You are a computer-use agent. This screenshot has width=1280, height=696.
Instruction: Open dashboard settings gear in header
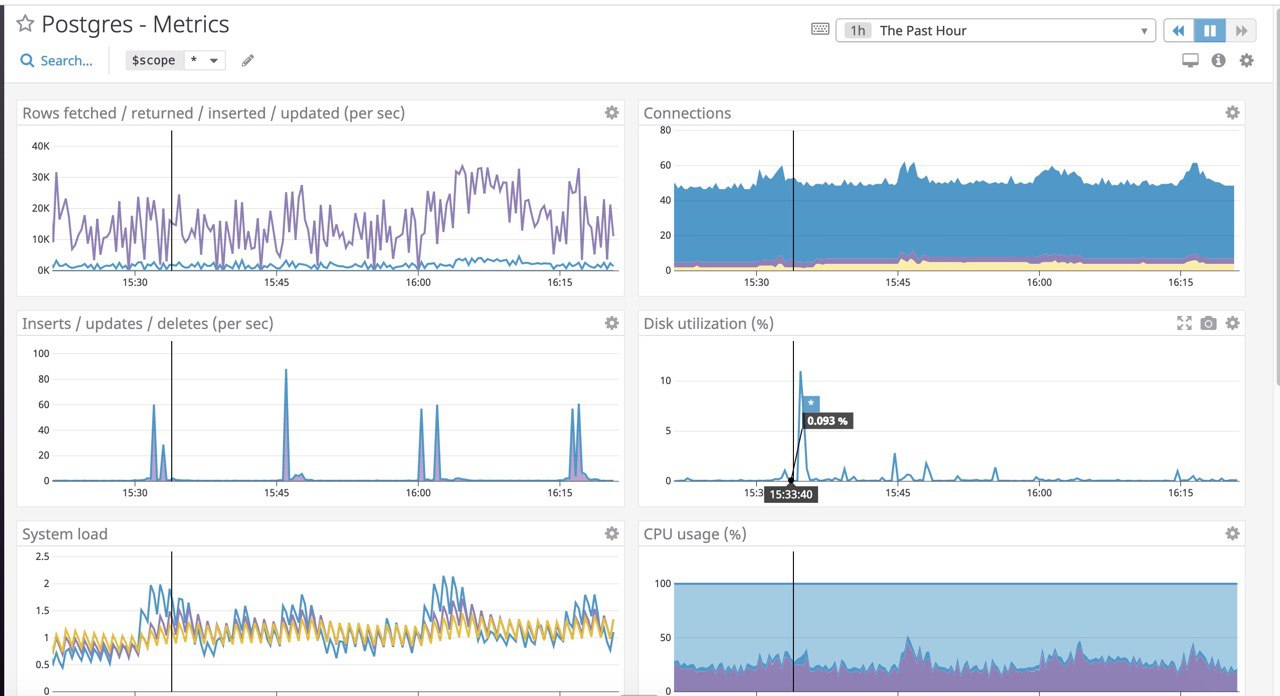(x=1246, y=60)
